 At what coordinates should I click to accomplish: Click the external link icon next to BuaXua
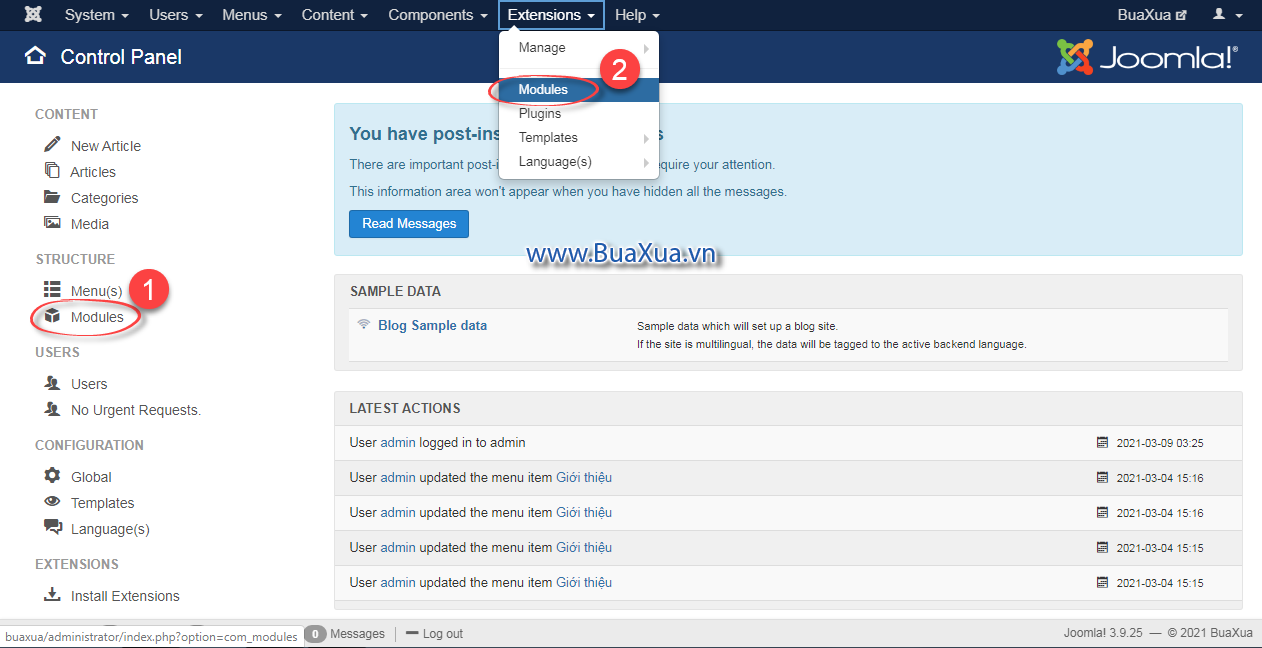1182,16
